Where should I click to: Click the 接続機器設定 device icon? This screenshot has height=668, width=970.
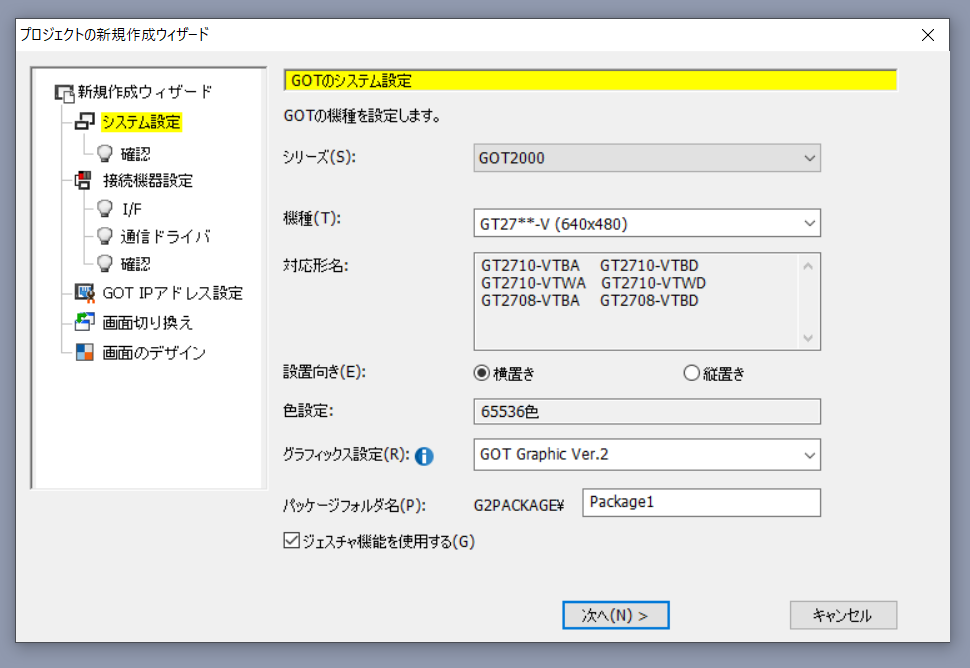point(84,181)
